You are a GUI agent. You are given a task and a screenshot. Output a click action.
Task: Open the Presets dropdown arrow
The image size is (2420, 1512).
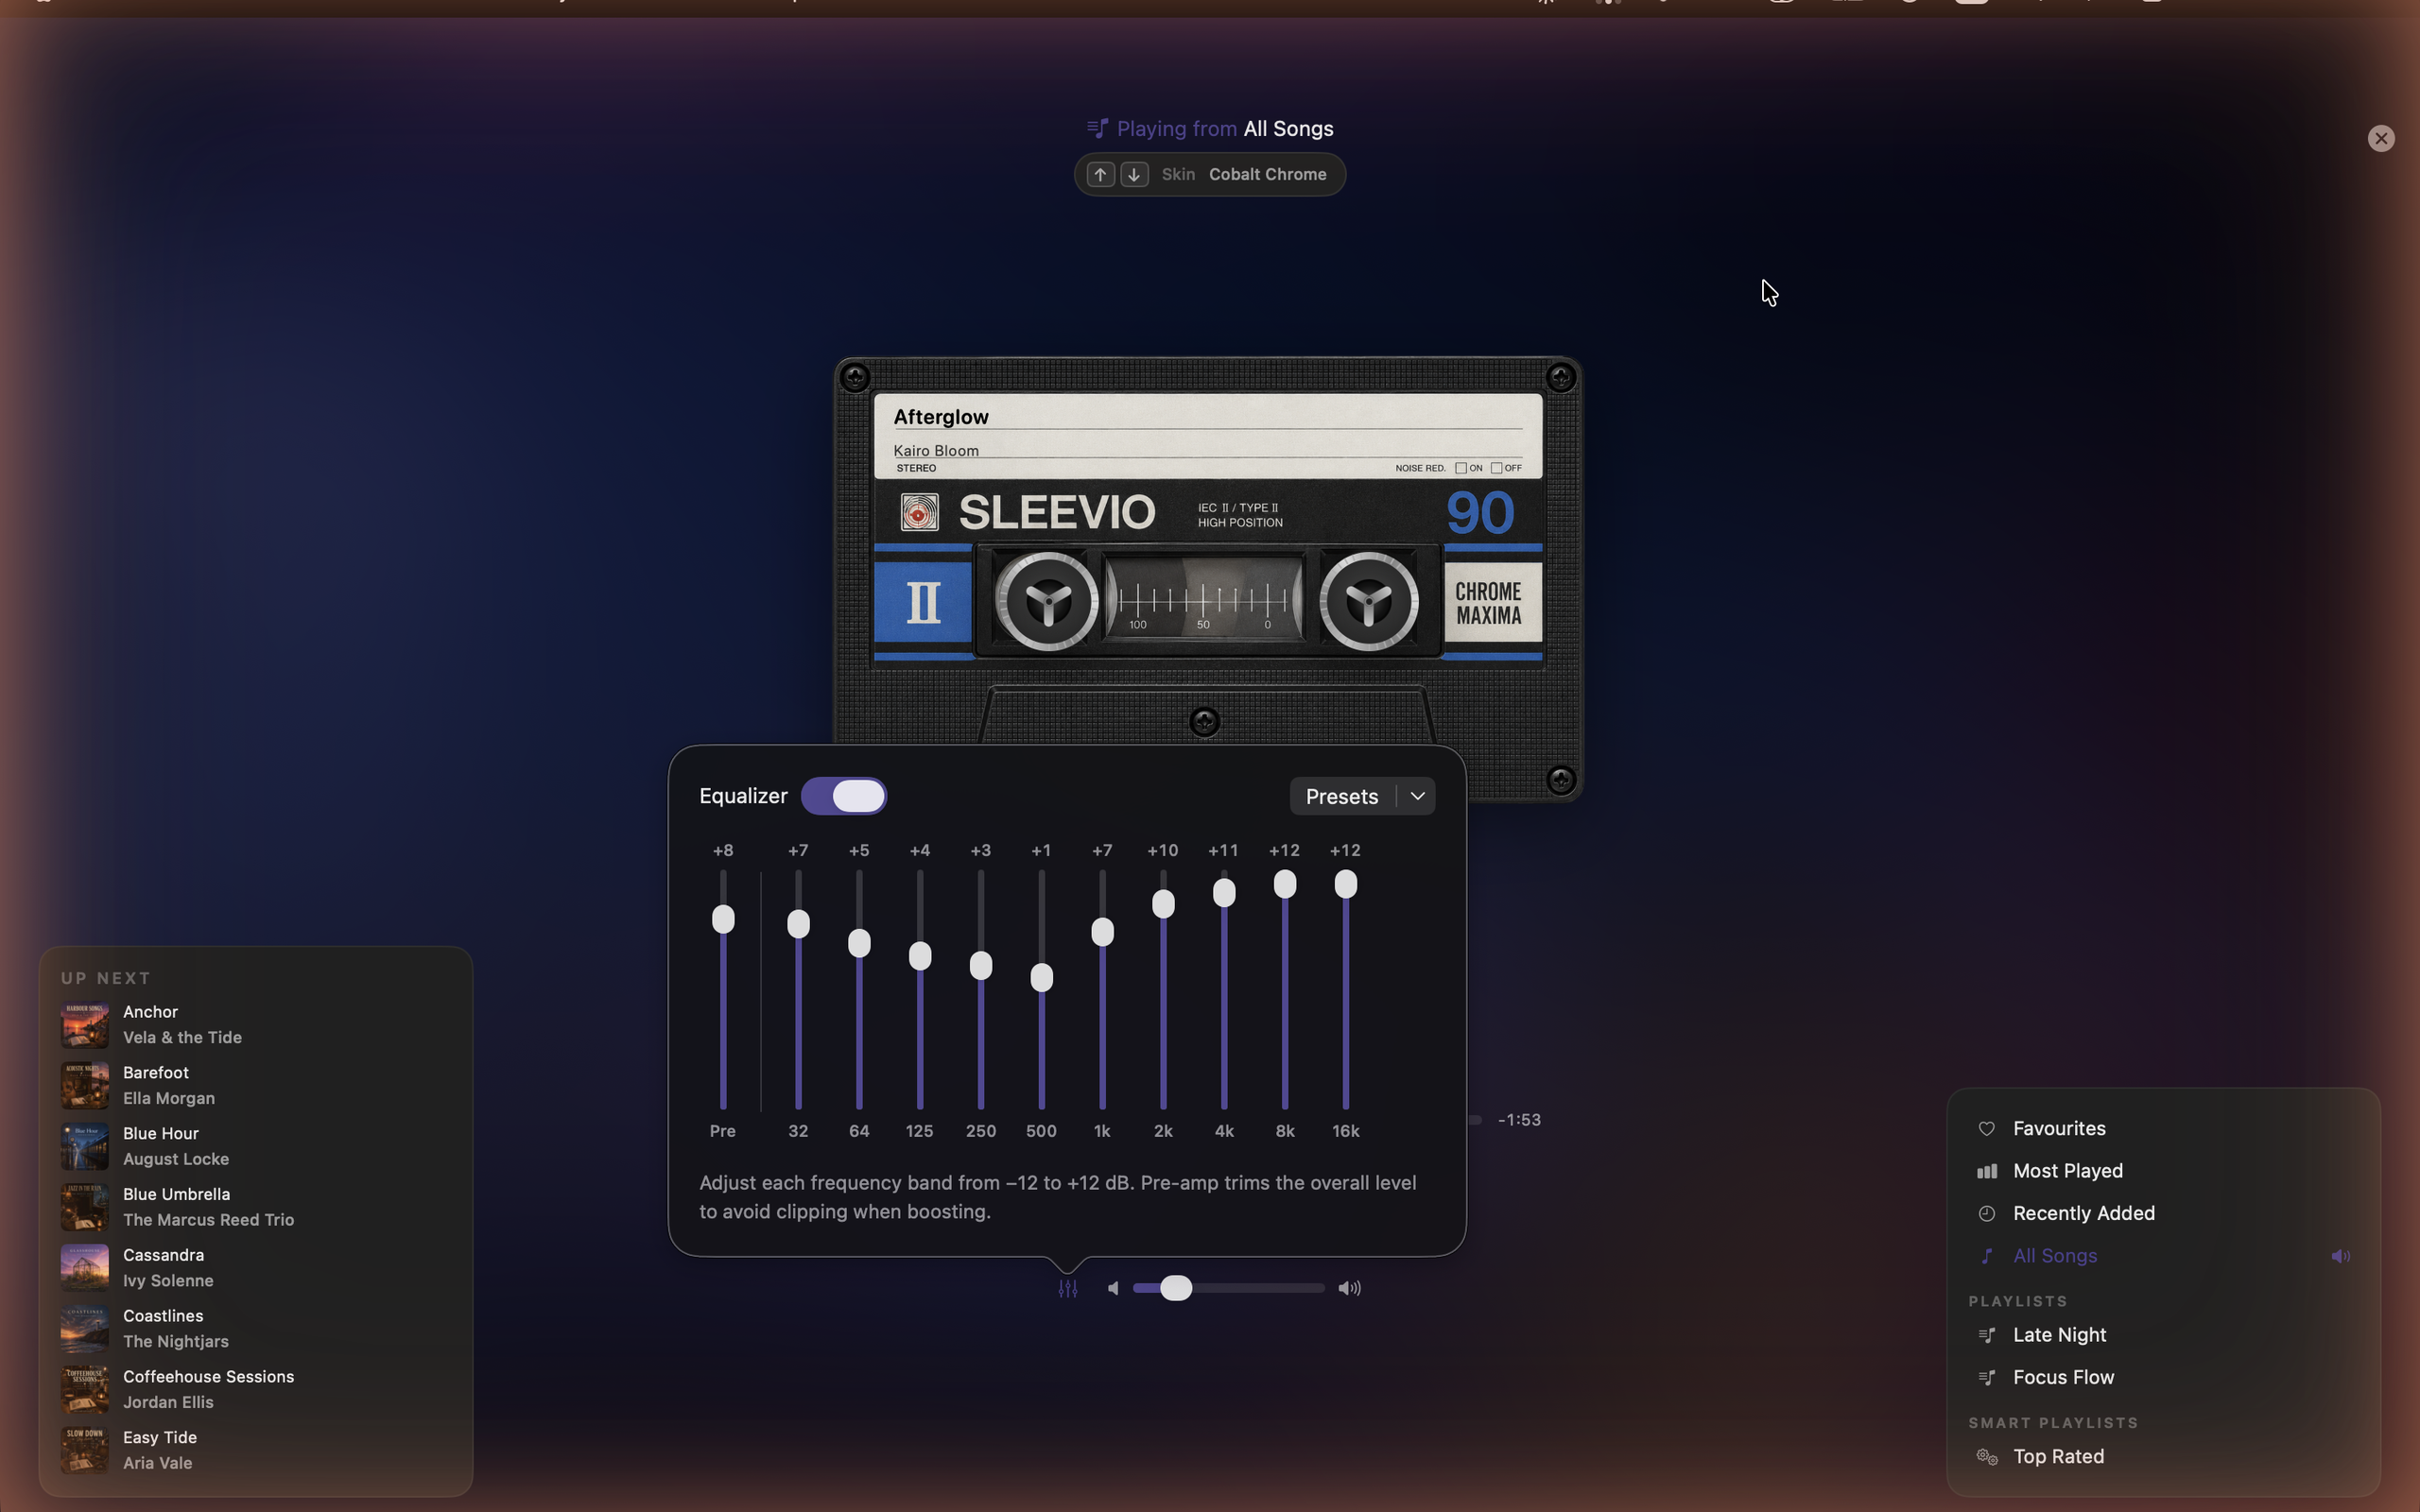[1417, 797]
